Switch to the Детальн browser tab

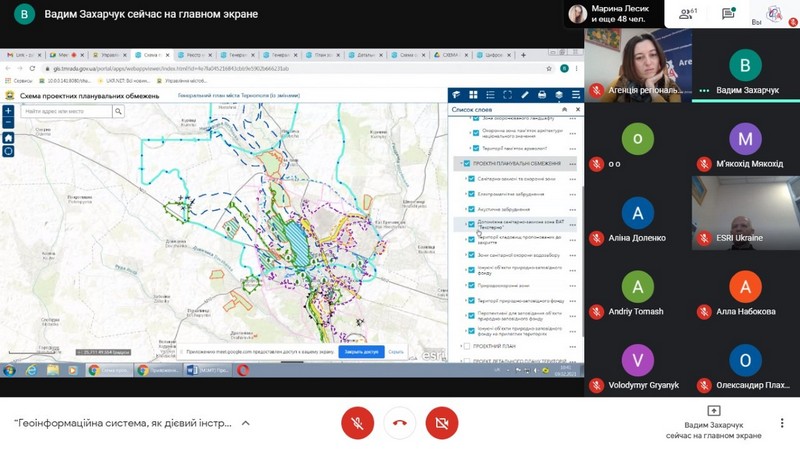pyautogui.click(x=364, y=55)
